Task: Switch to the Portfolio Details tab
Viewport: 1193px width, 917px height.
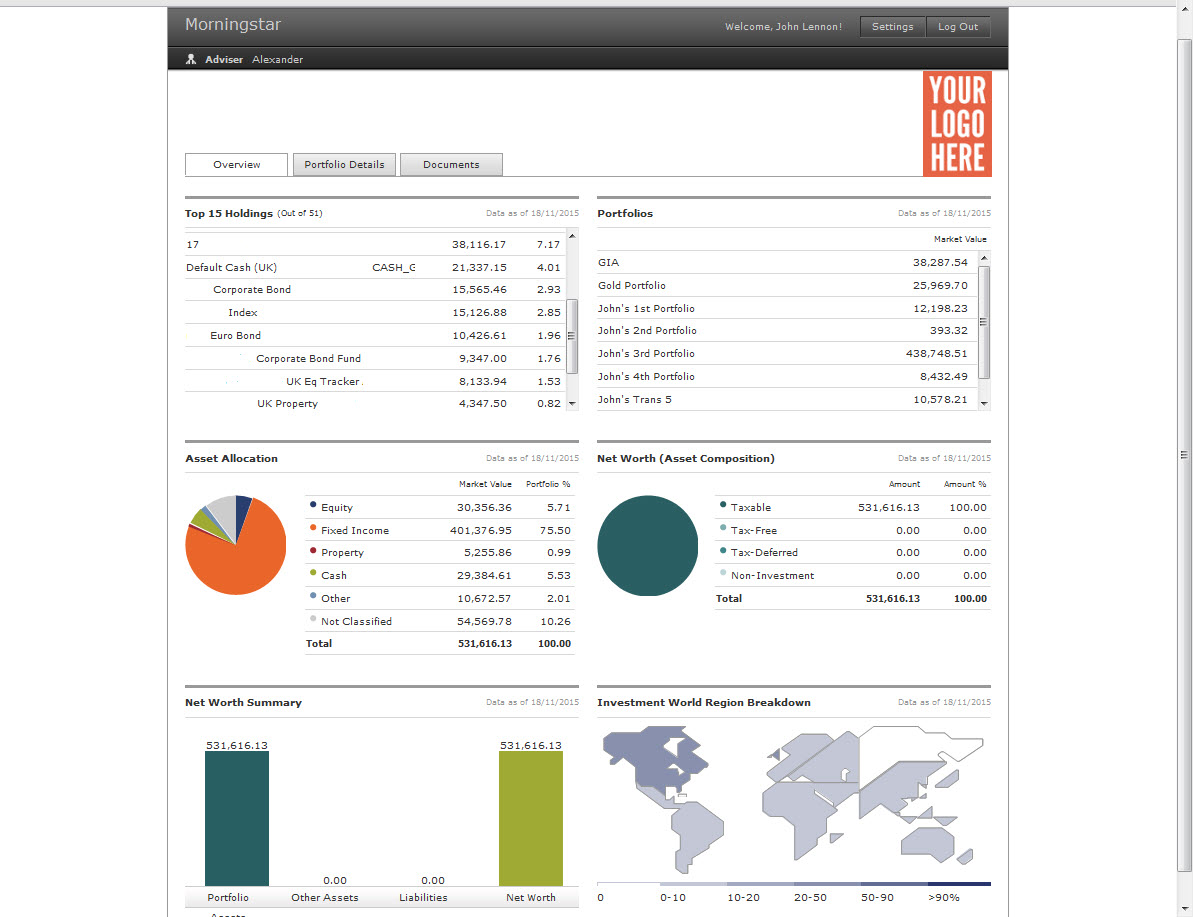Action: (344, 165)
